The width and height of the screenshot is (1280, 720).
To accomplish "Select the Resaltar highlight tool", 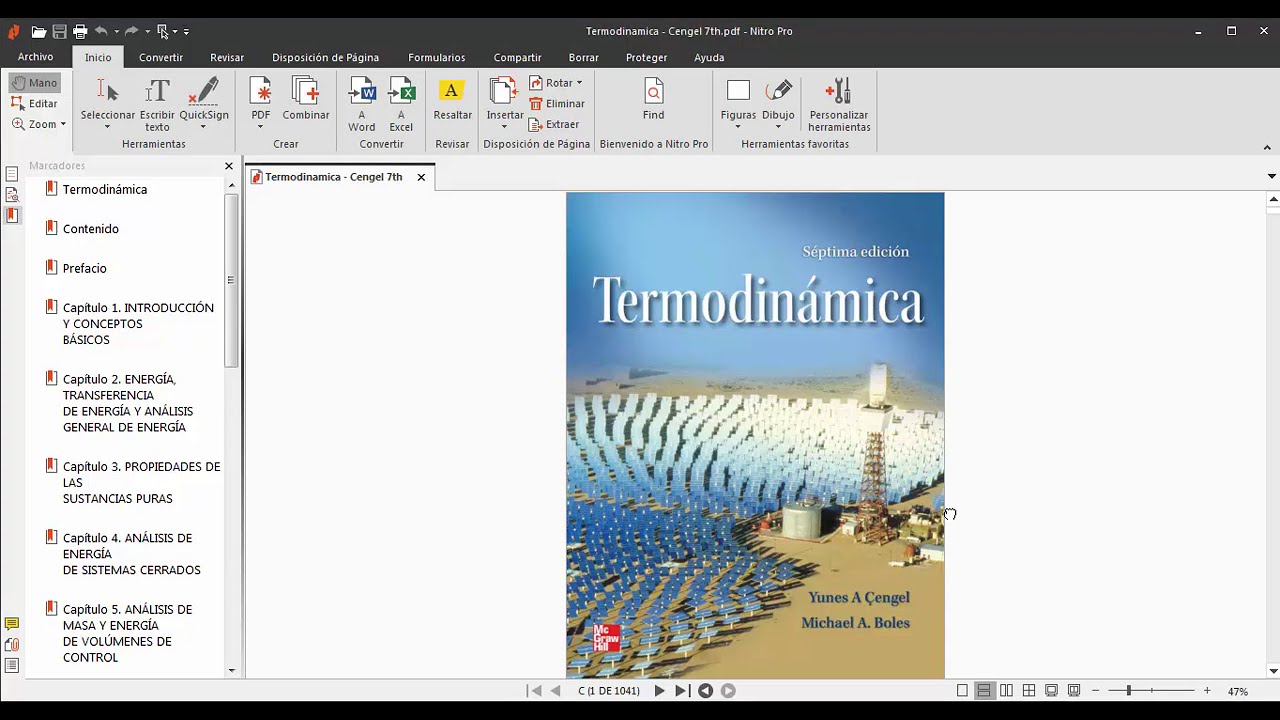I will (x=452, y=99).
